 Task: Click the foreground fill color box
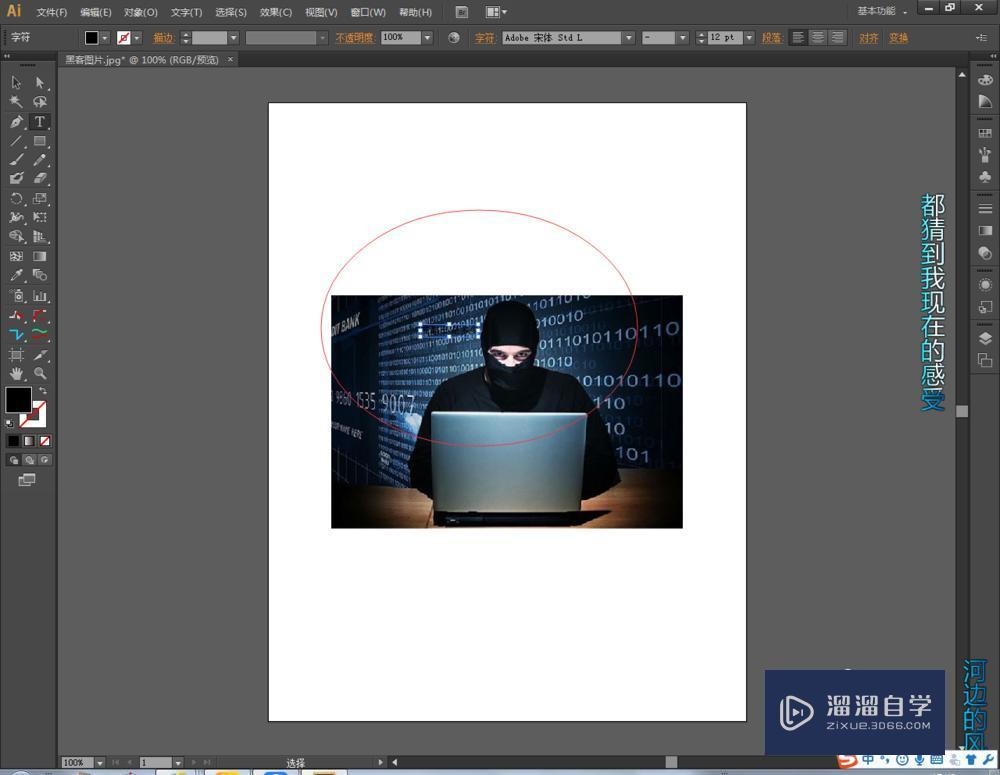point(18,400)
